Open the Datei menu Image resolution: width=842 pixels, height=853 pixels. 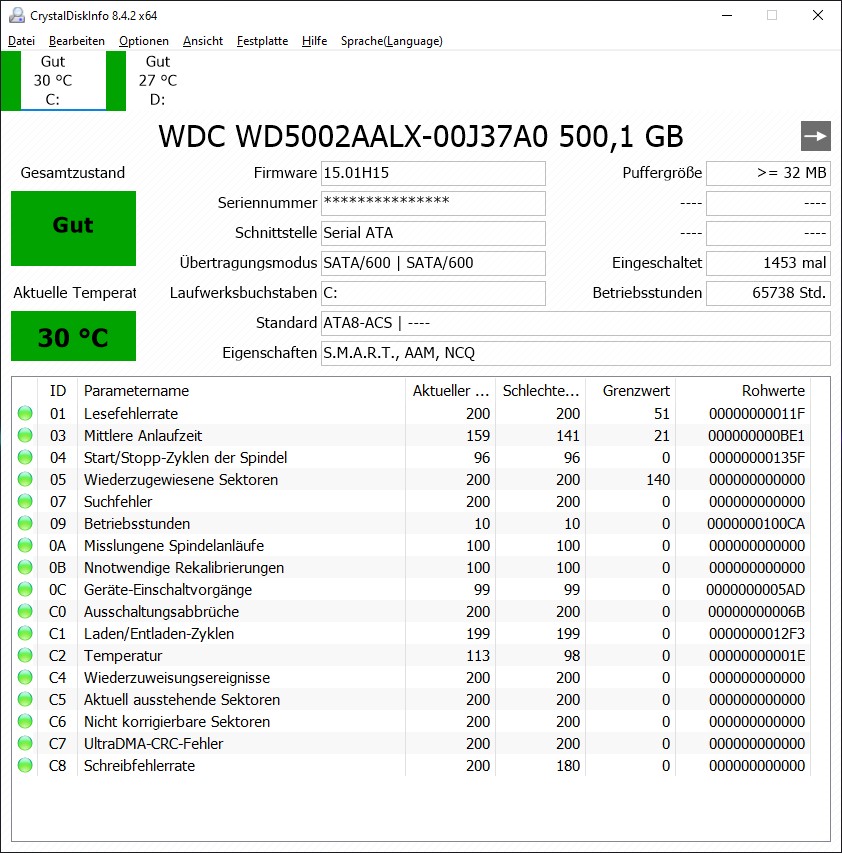click(x=22, y=41)
